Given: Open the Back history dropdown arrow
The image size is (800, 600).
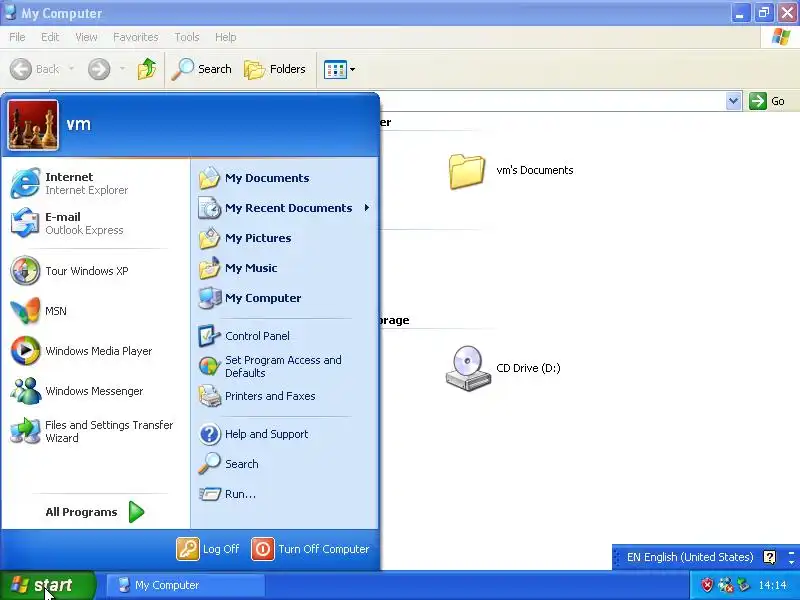Looking at the screenshot, I should 71,68.
